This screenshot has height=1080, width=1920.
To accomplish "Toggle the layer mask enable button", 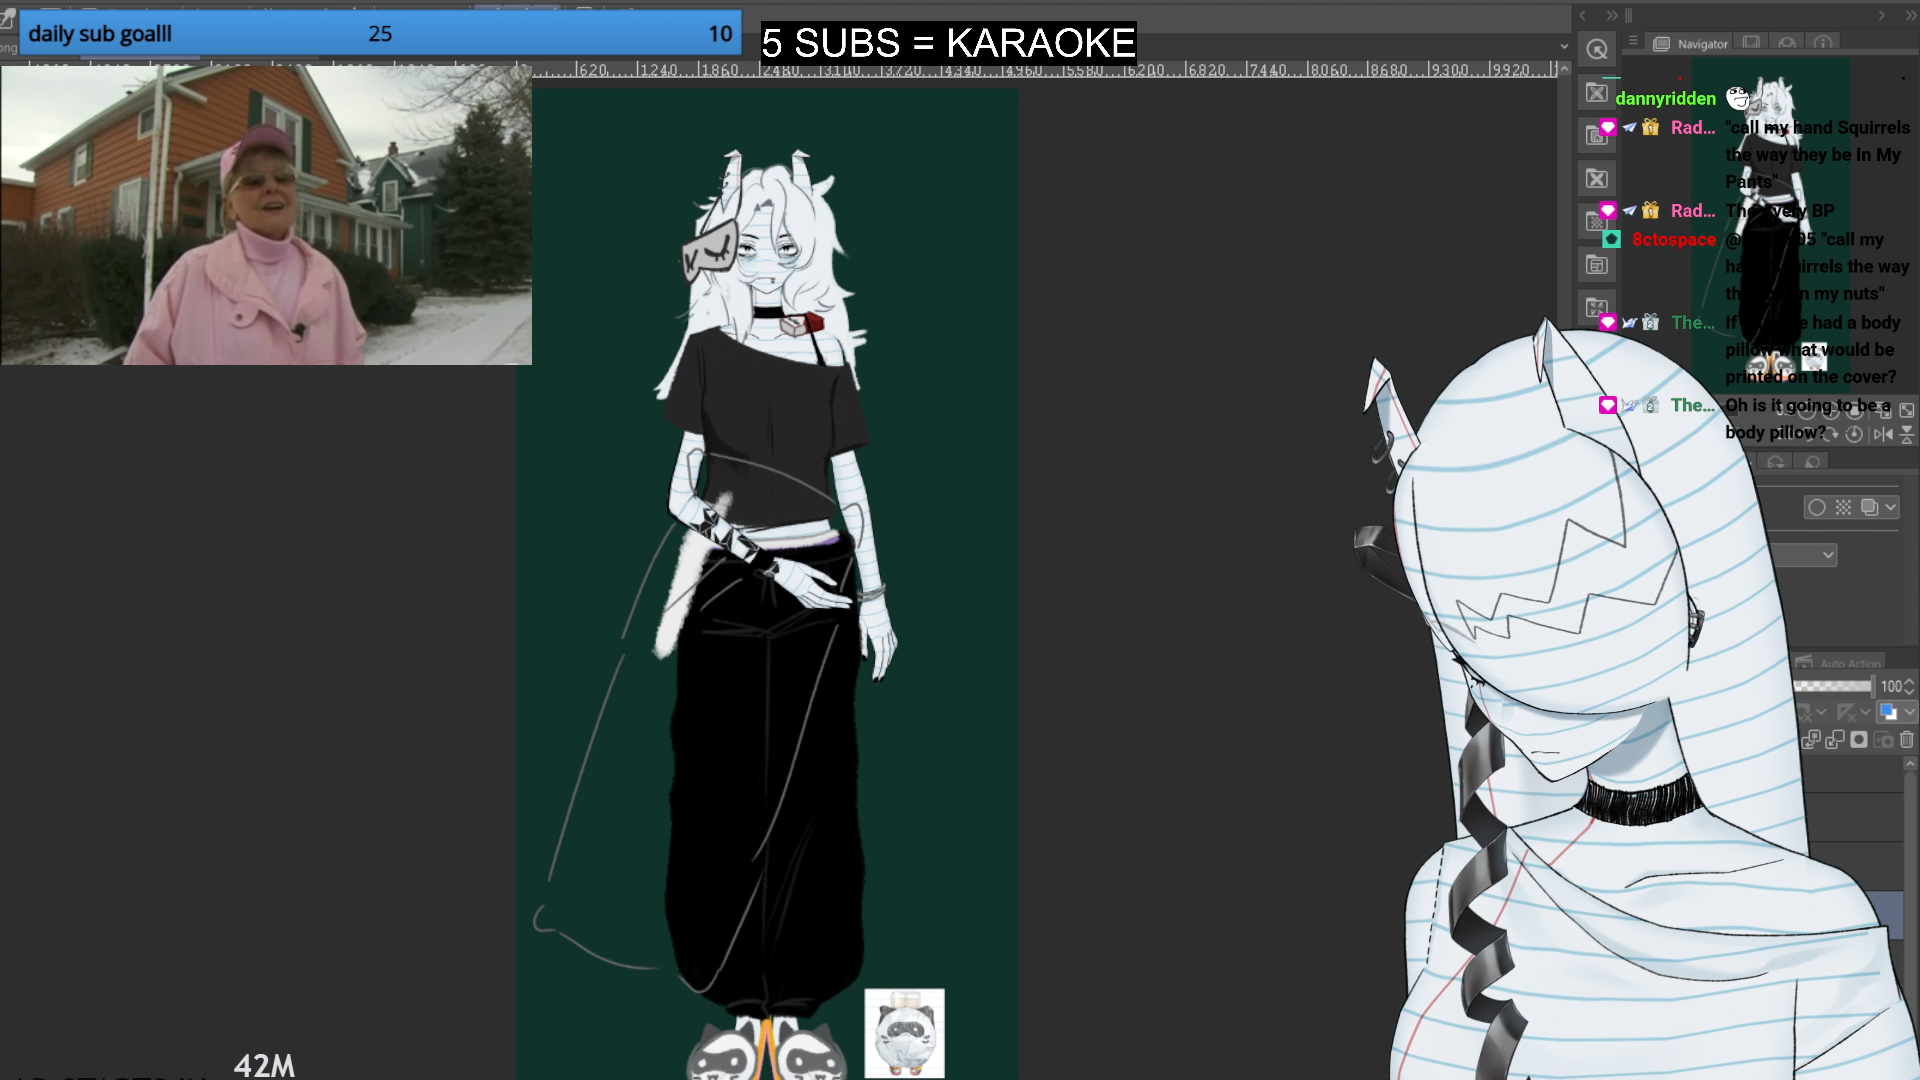I will coord(1806,712).
